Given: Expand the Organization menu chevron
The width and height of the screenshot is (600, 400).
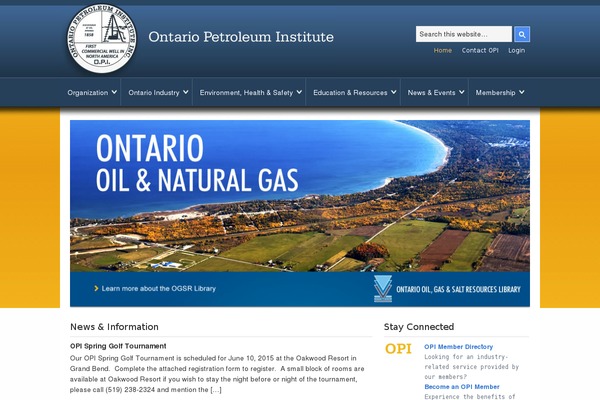Looking at the screenshot, I should 114,92.
